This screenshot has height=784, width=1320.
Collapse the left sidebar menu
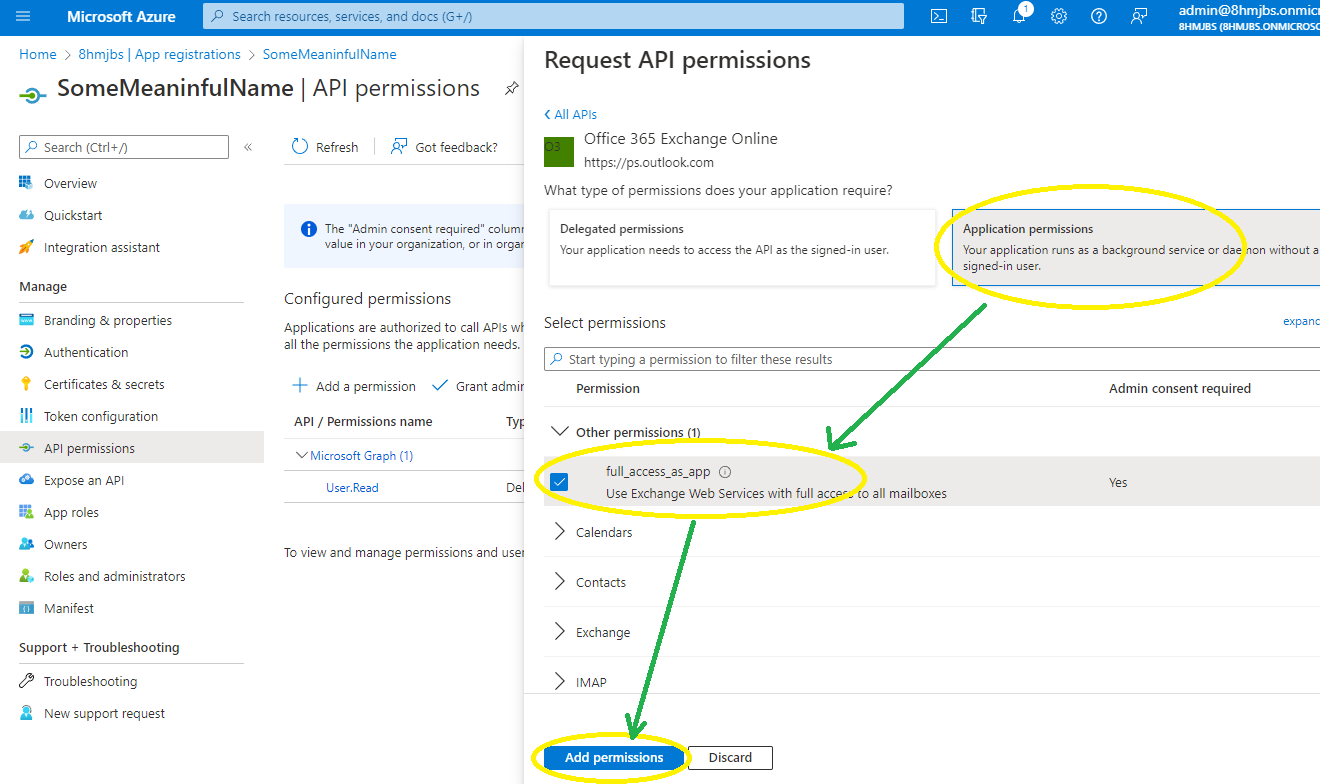tap(248, 147)
